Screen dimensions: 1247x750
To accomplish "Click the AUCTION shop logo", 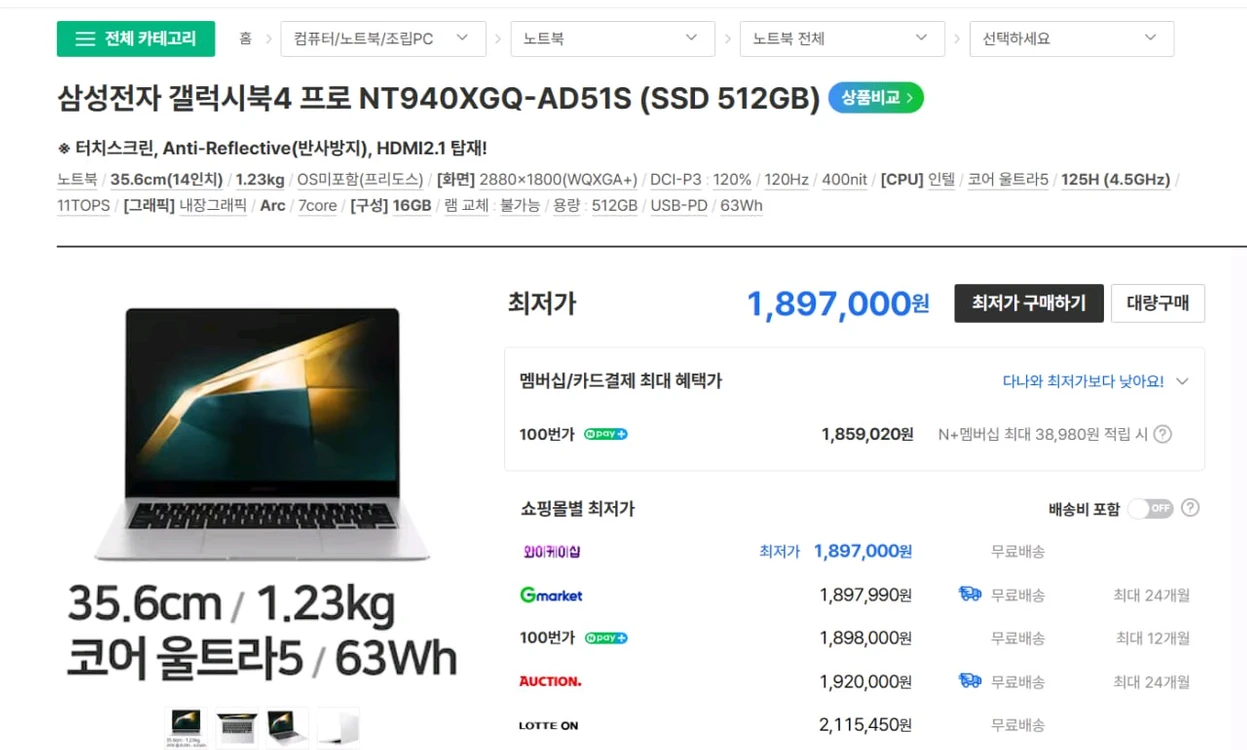I will pyautogui.click(x=550, y=681).
